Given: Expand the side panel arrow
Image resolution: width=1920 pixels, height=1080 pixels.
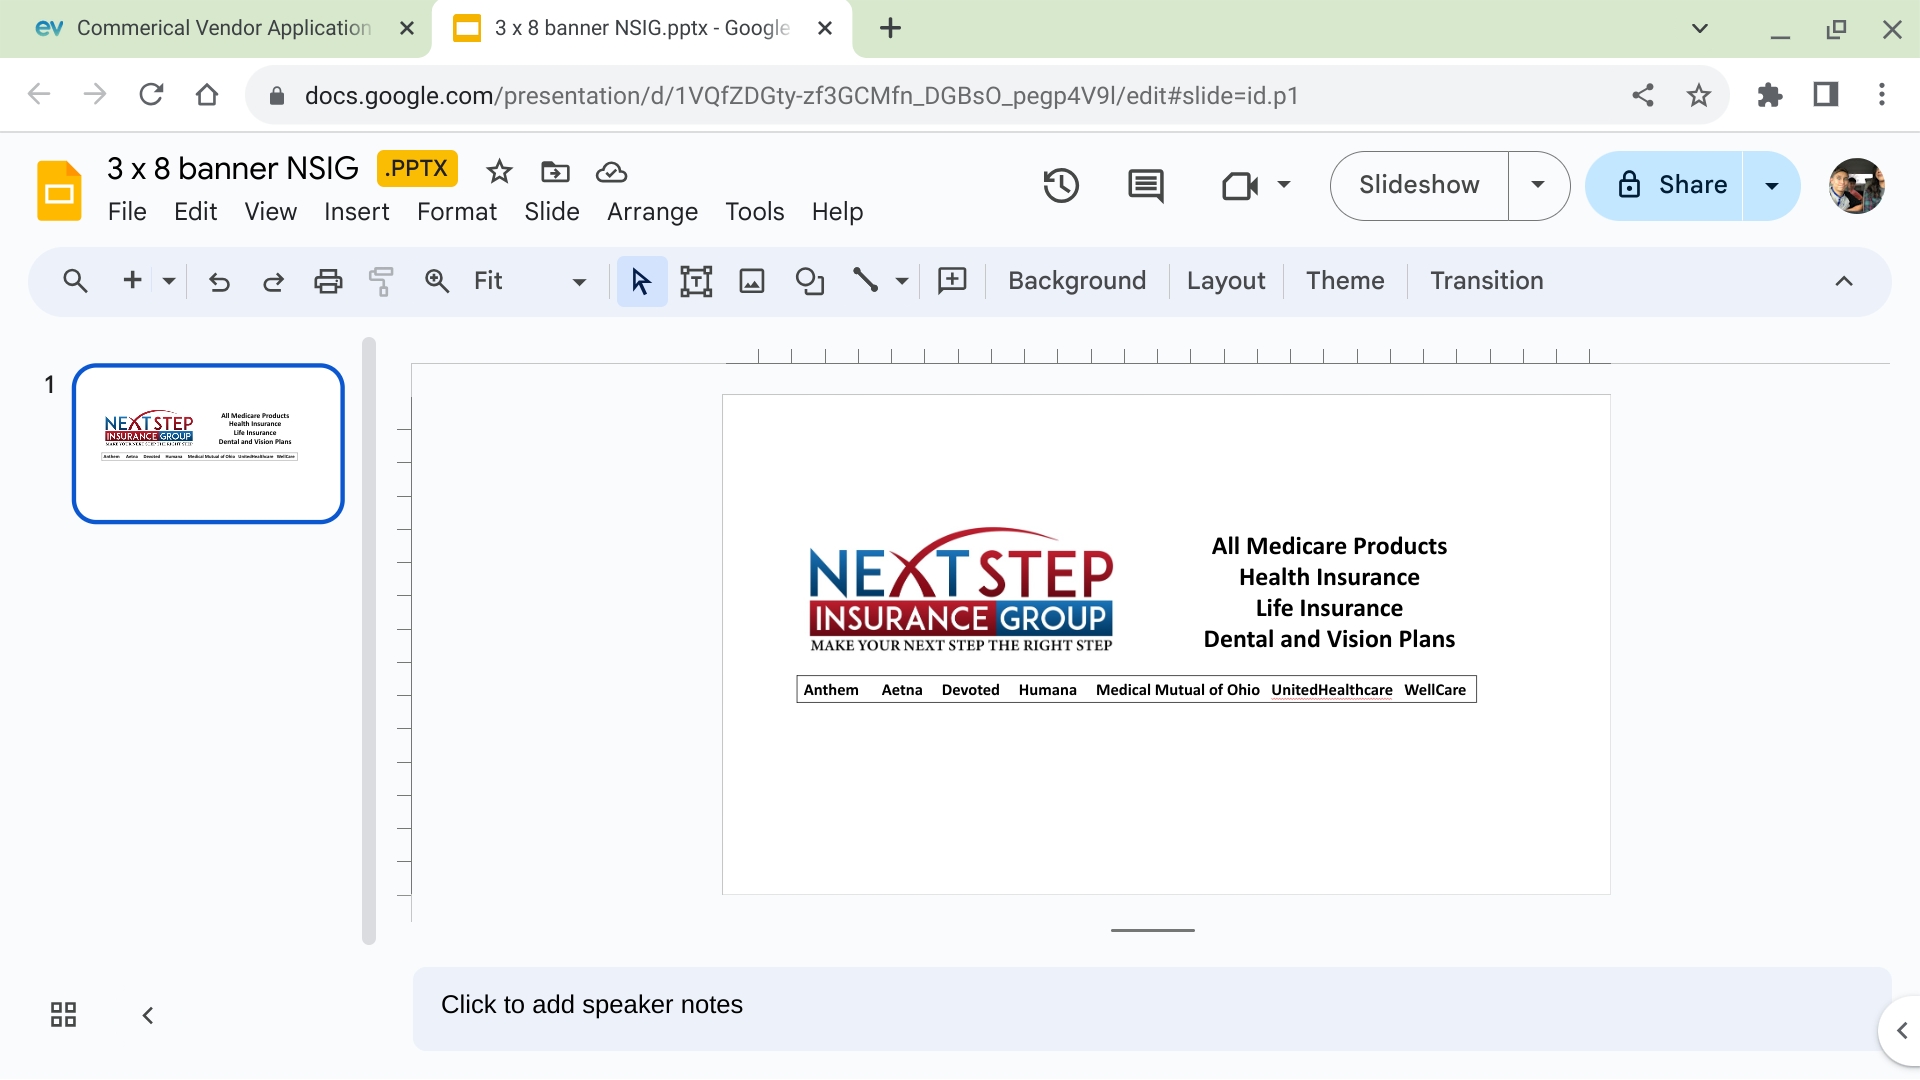Looking at the screenshot, I should tap(1901, 1030).
